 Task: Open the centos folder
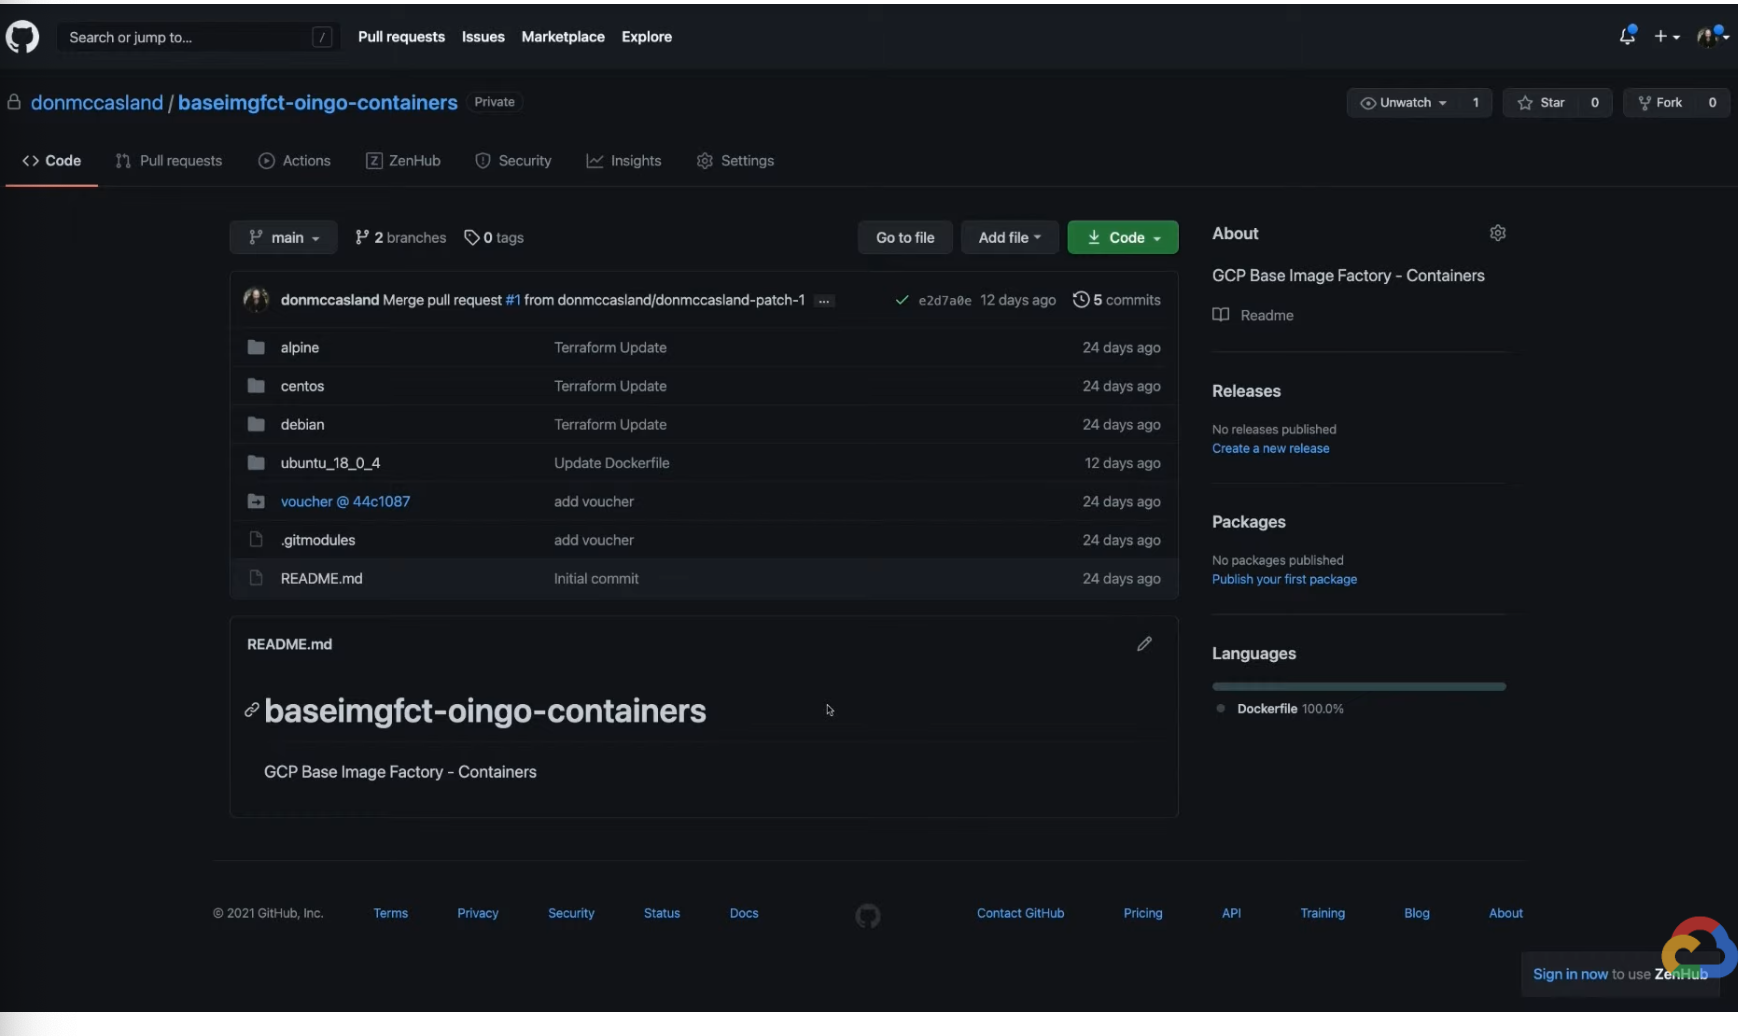click(302, 386)
